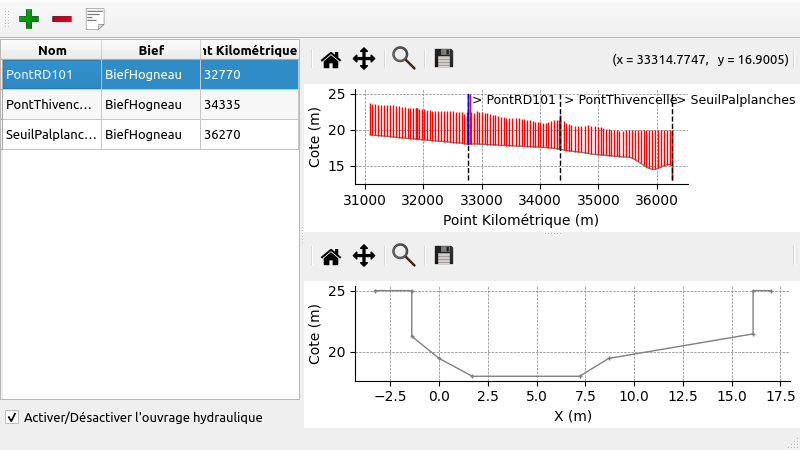Click the green plus add icon

(x=30, y=18)
